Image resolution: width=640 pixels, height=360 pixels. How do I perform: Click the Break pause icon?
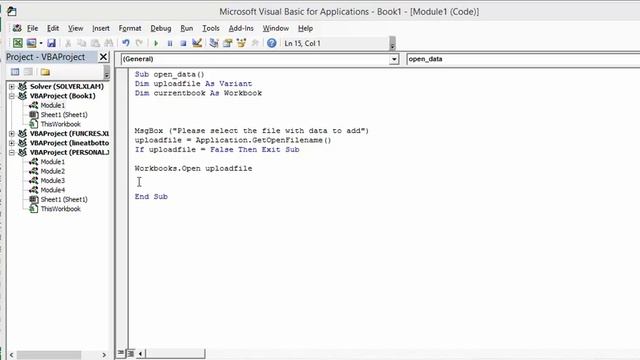click(x=170, y=43)
